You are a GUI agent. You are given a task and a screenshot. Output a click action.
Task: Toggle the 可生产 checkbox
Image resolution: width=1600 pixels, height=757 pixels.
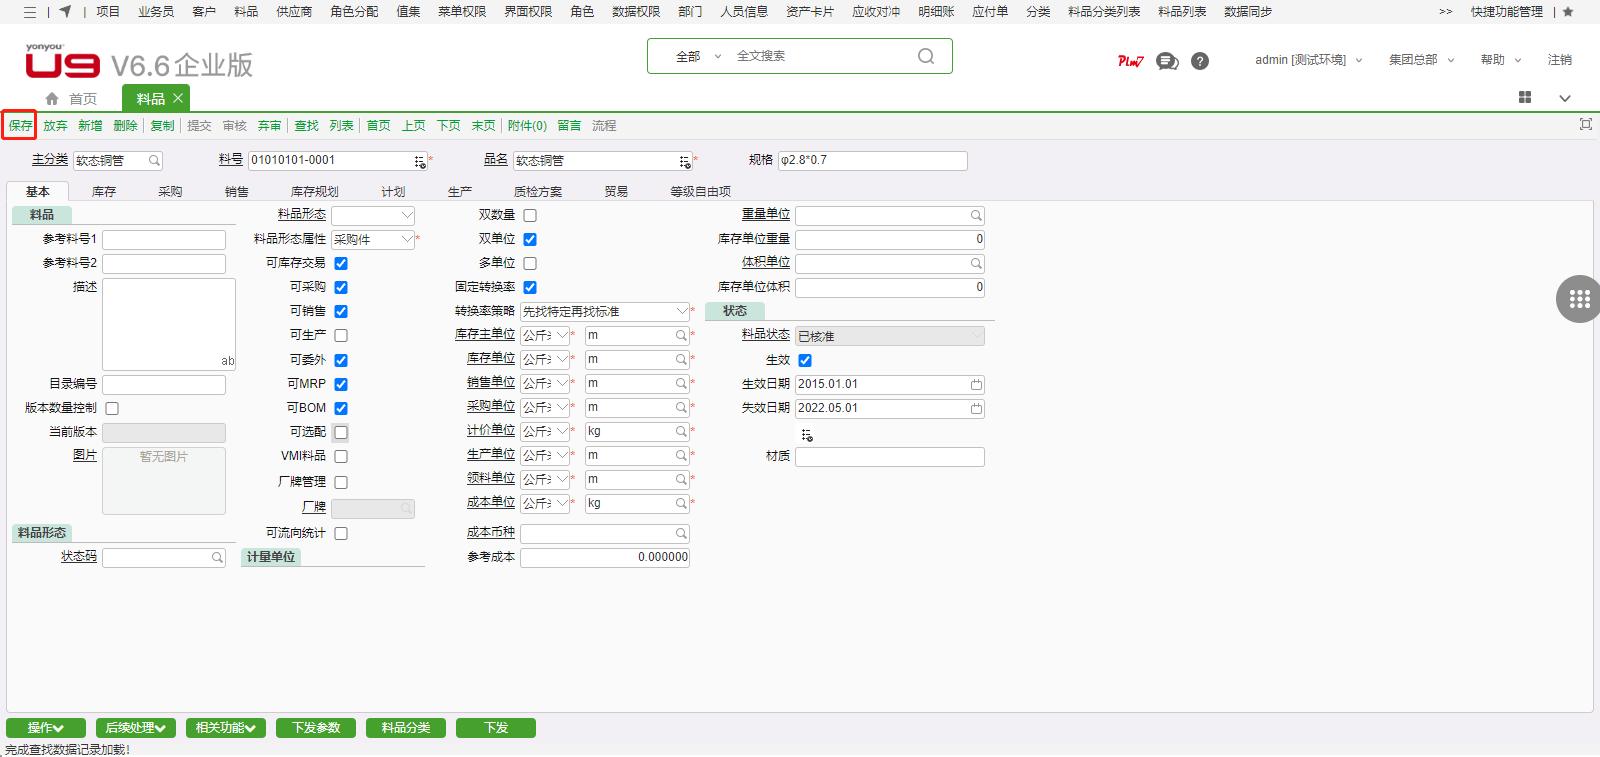click(341, 336)
